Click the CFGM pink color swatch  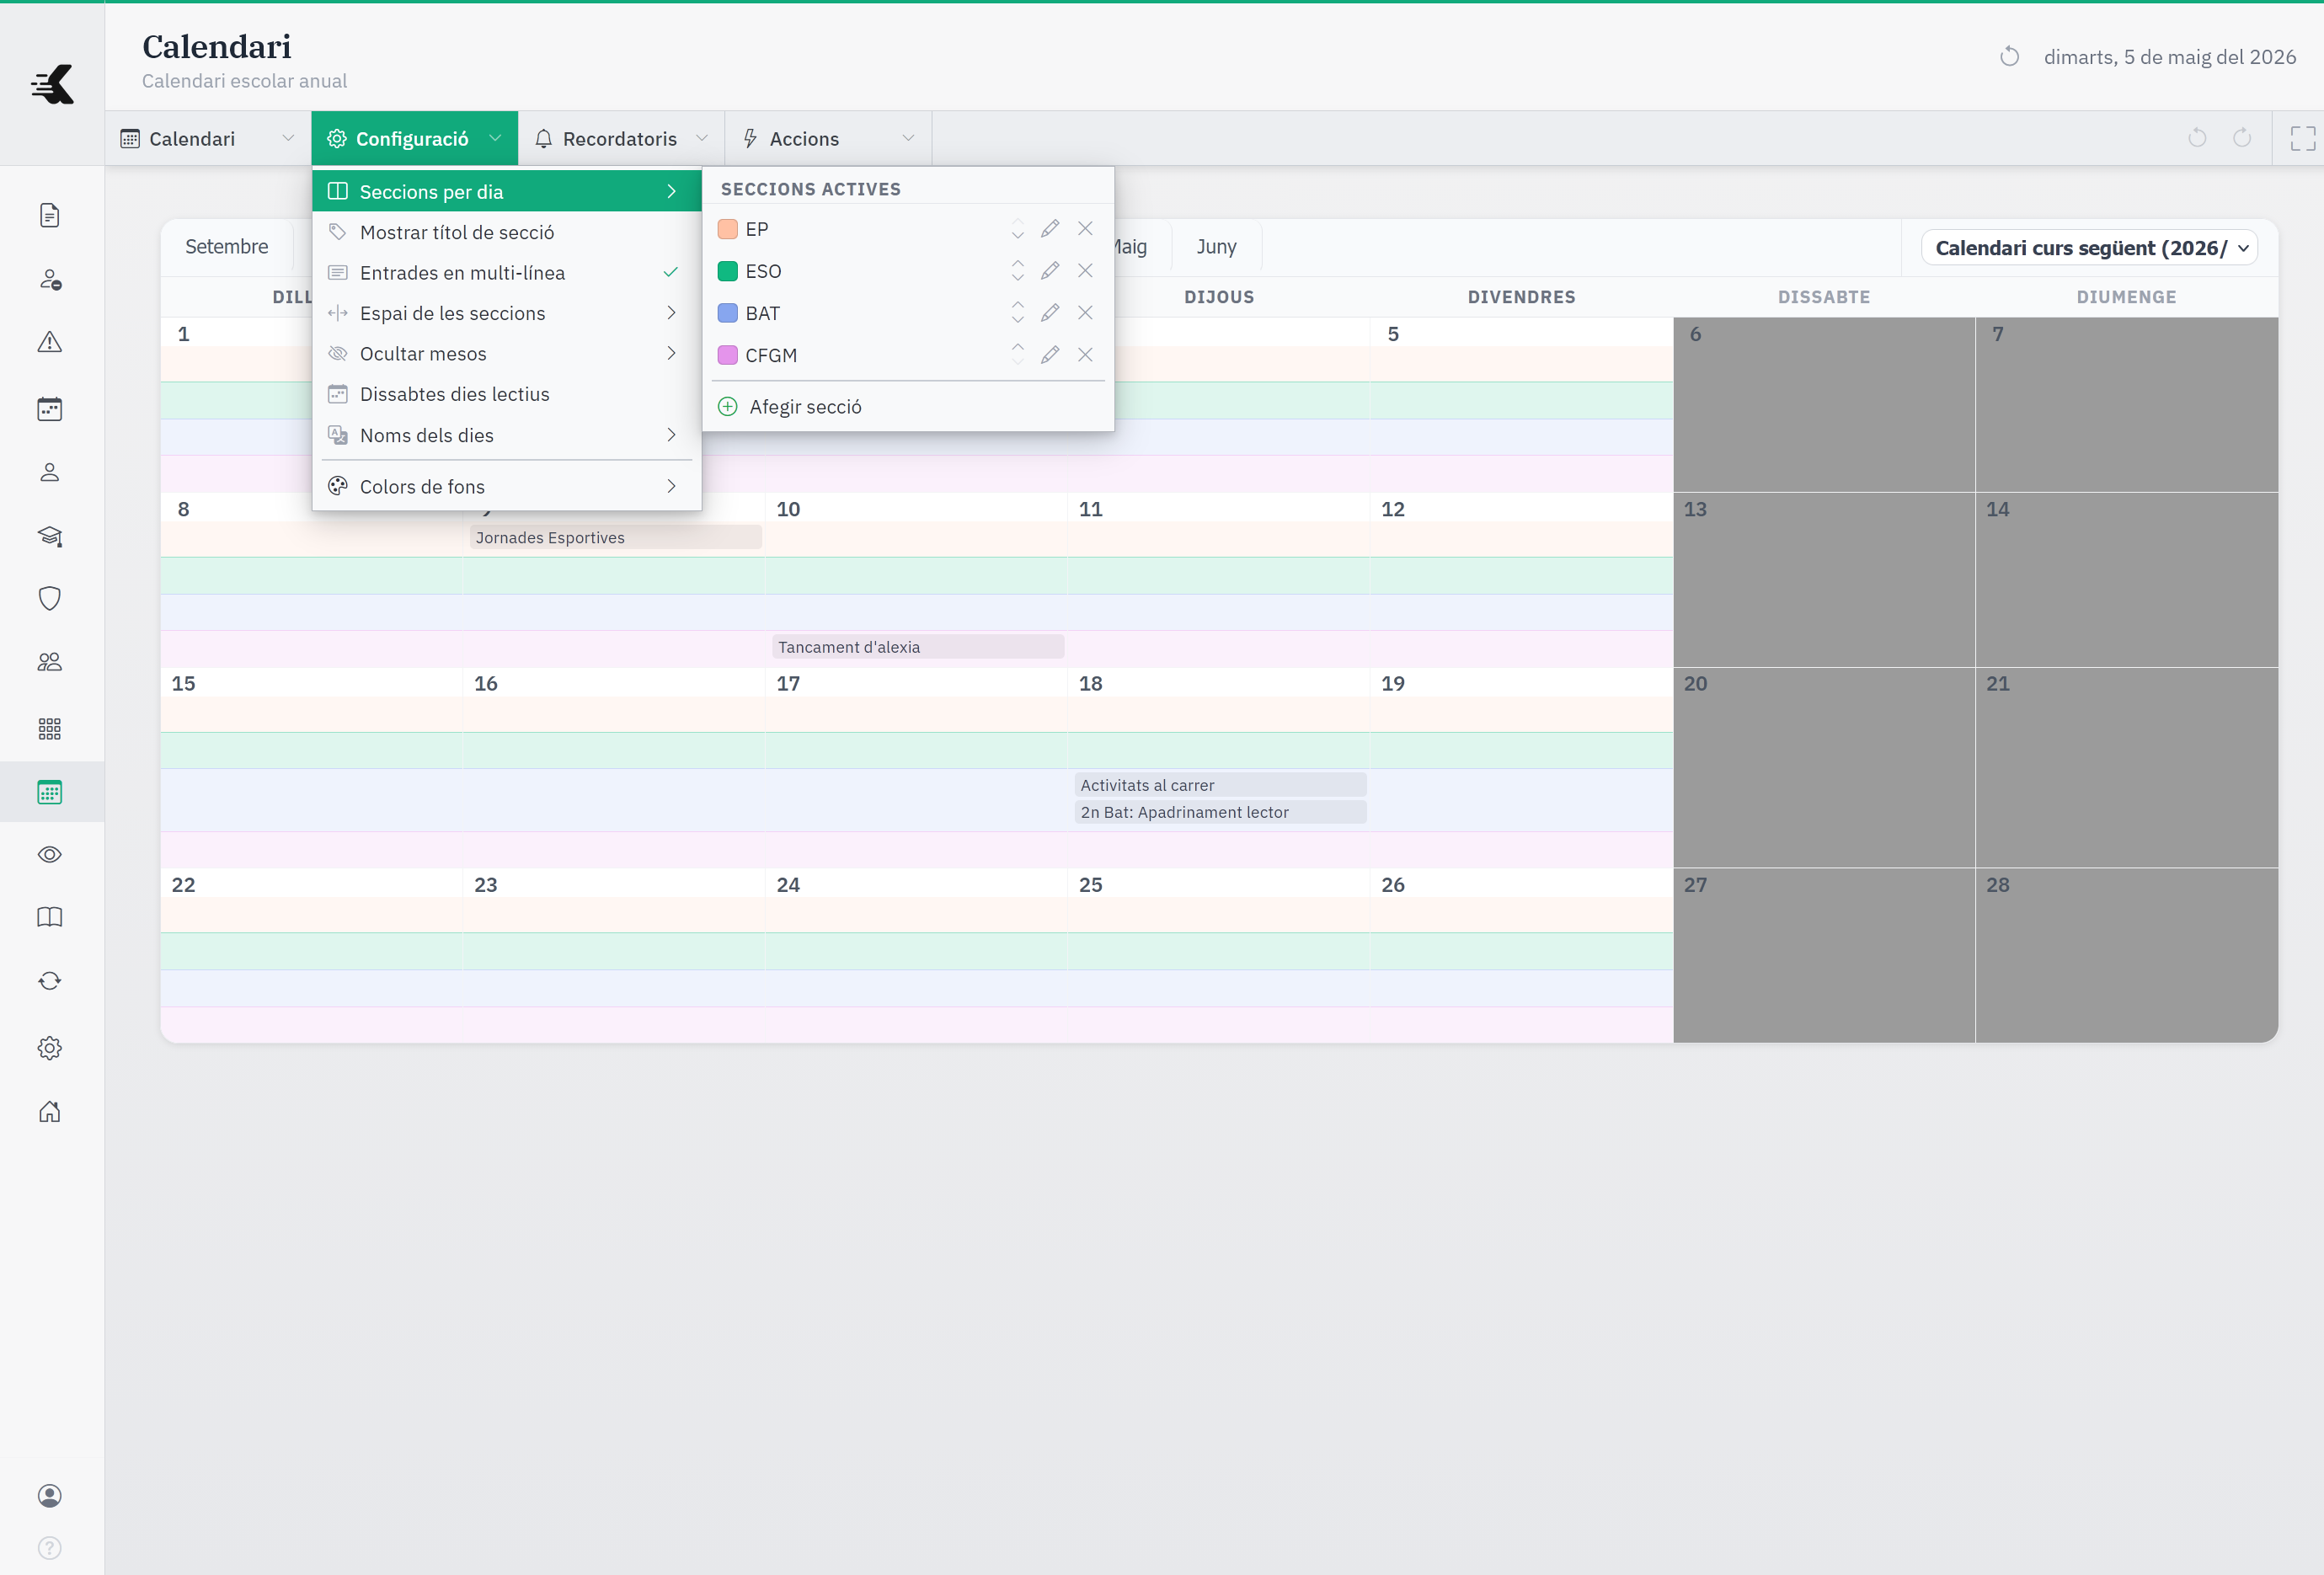pos(728,355)
